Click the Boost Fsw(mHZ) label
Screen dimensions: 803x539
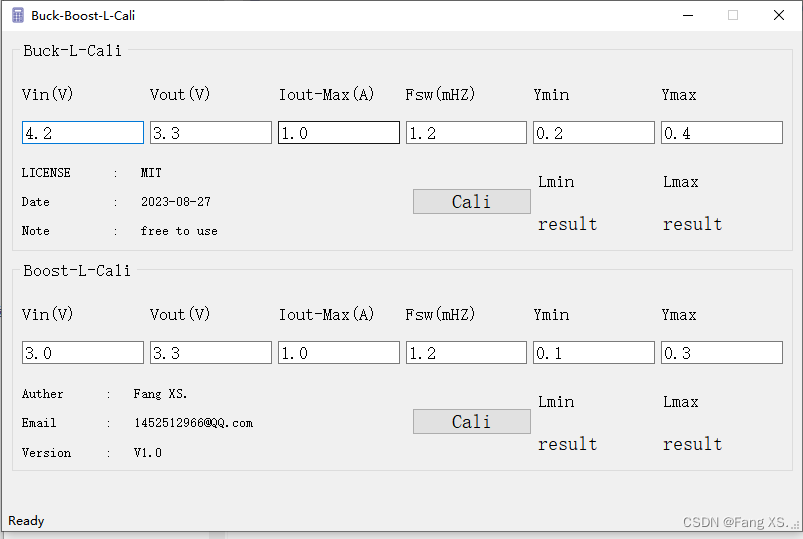tap(440, 314)
